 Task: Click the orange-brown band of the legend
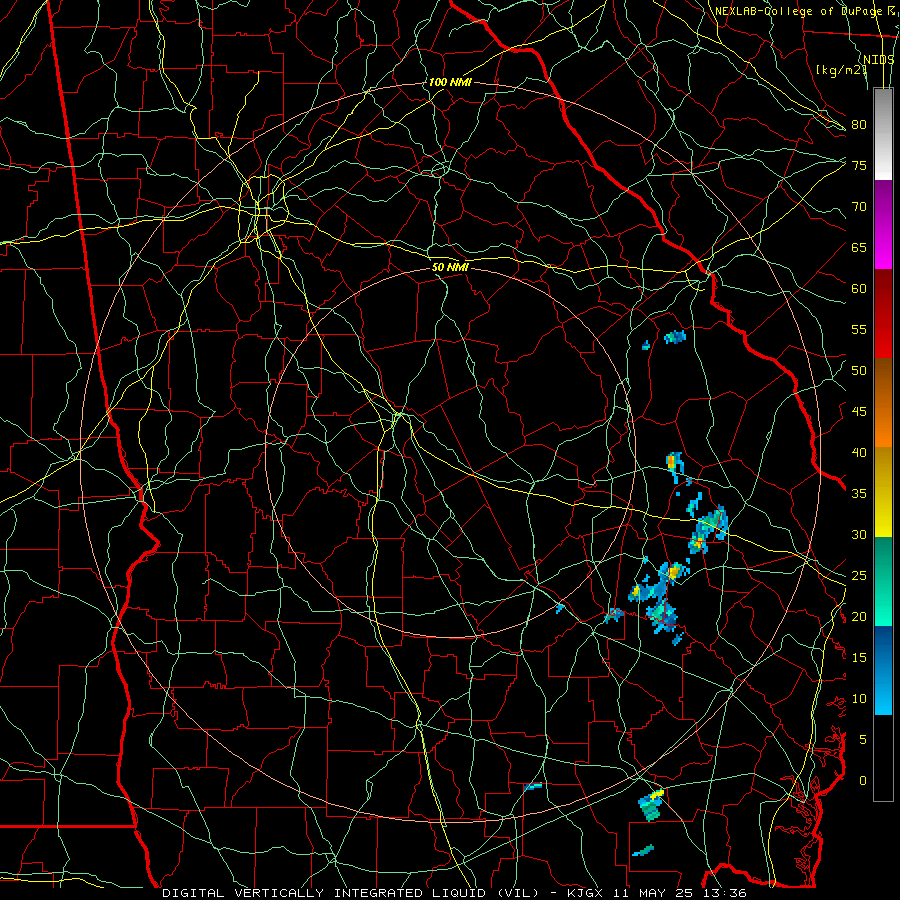883,403
